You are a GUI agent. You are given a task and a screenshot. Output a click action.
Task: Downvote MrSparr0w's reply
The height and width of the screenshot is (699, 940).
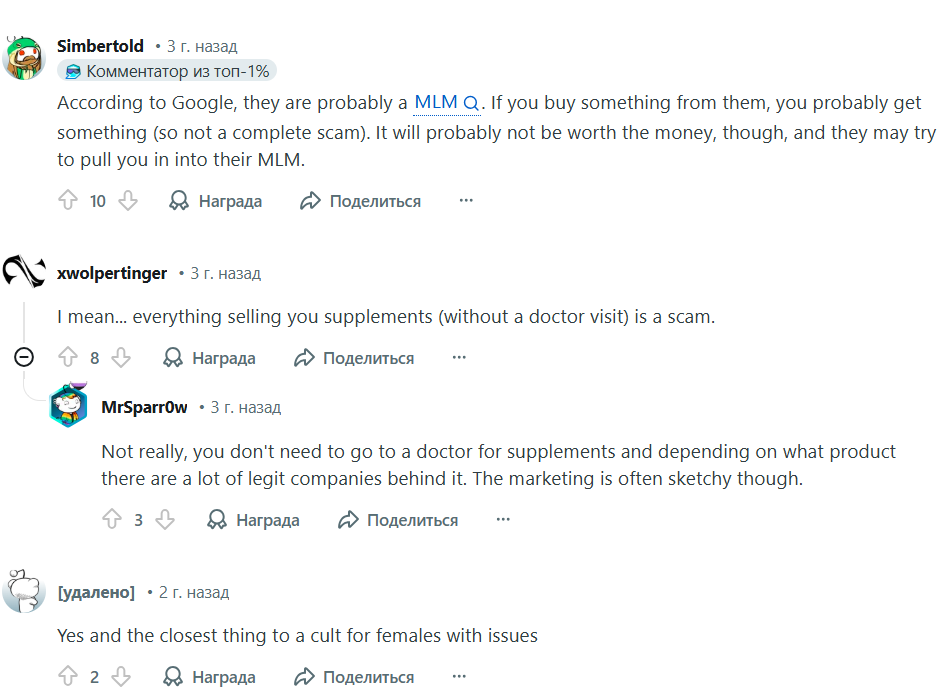tap(165, 520)
